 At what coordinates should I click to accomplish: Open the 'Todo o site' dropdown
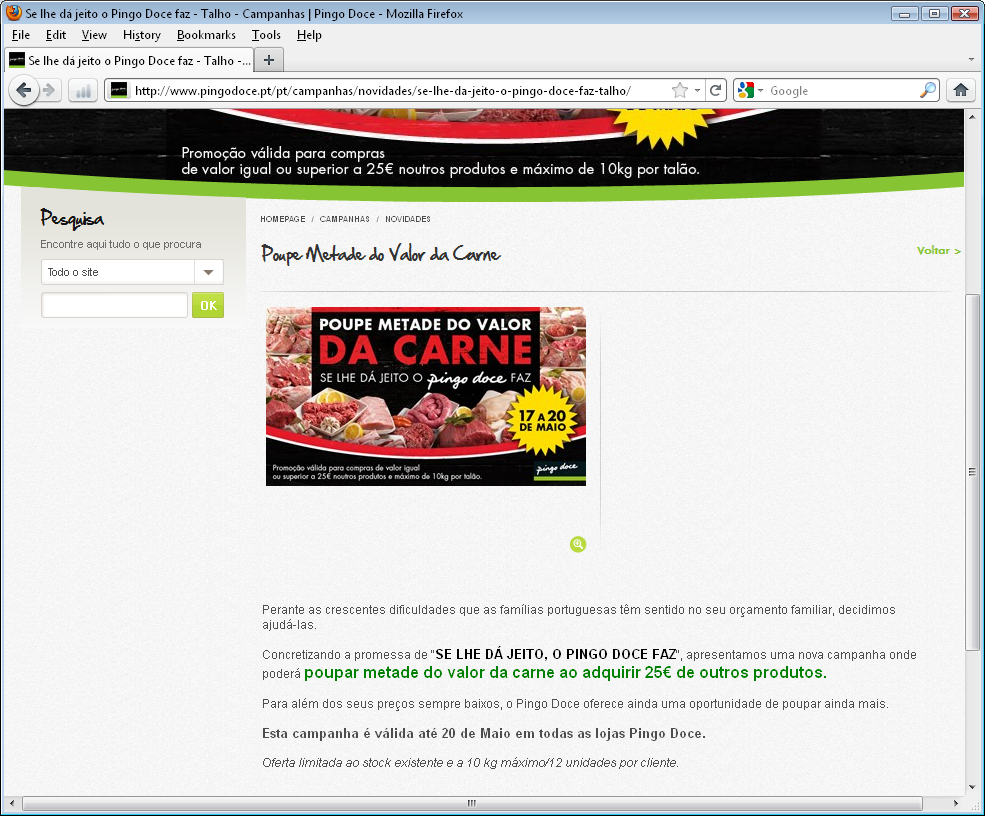point(132,272)
